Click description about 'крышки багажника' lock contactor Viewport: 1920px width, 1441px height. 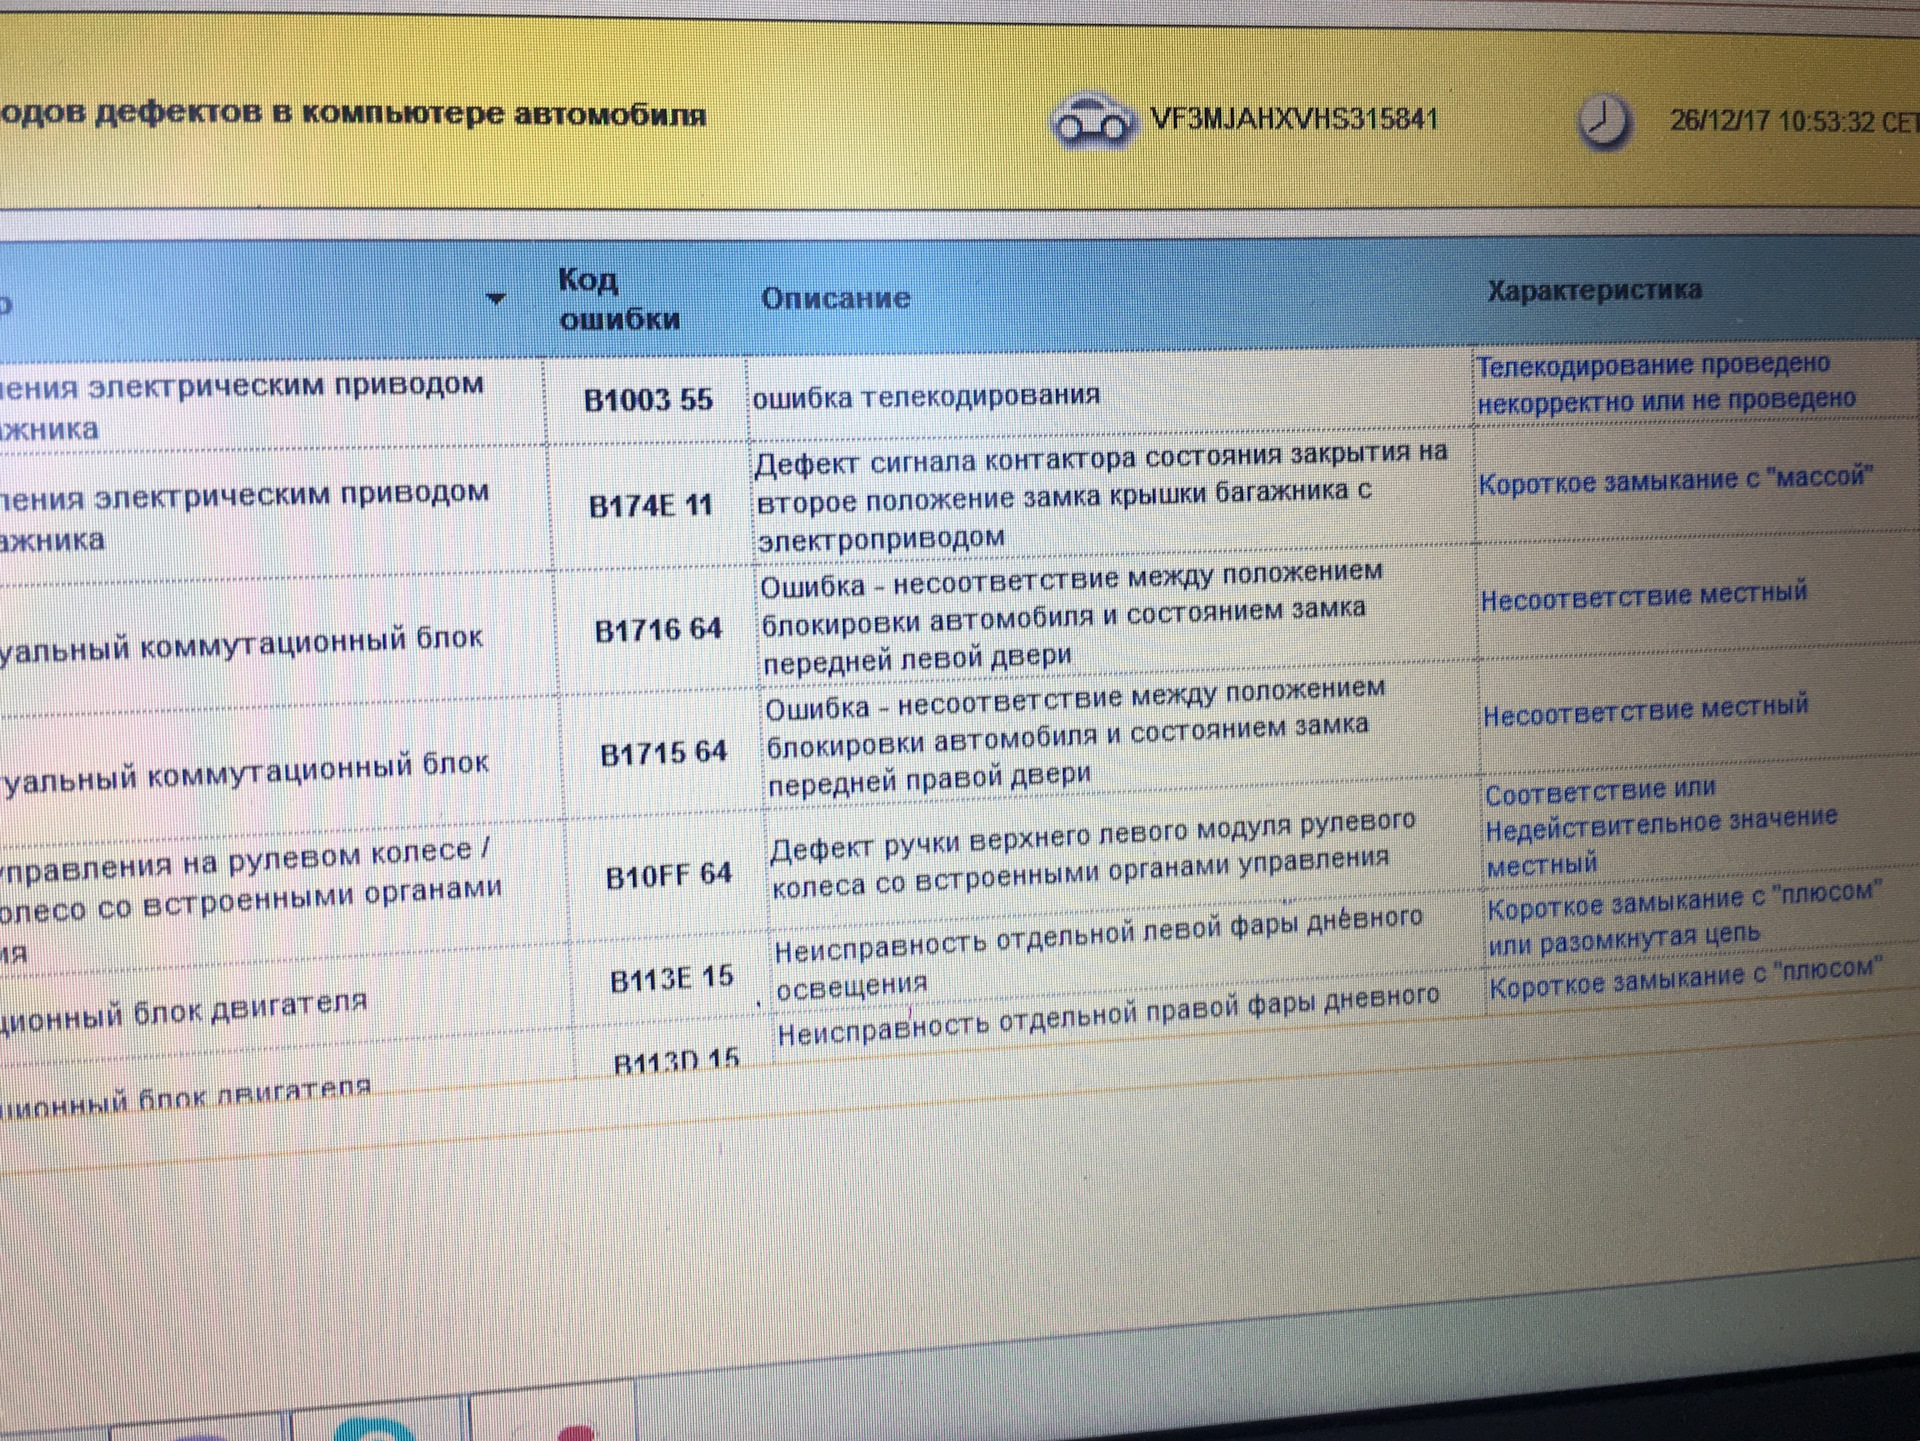(1101, 497)
